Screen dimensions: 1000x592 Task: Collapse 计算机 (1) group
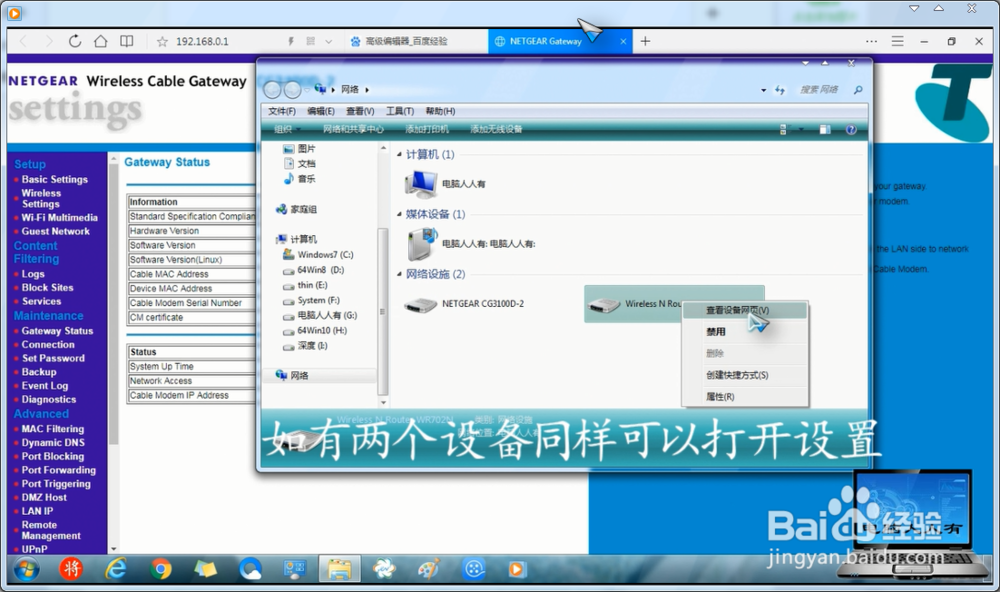tap(400, 154)
